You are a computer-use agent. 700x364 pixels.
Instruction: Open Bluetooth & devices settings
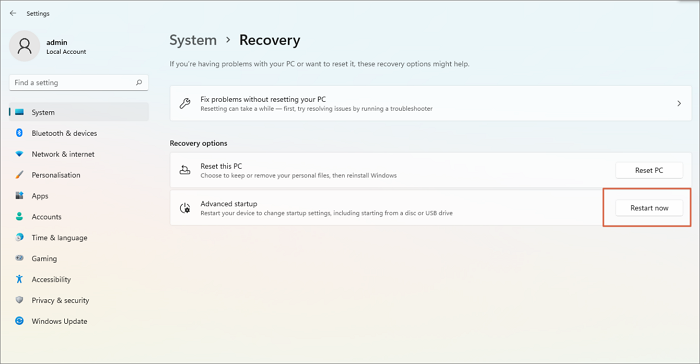[64, 133]
